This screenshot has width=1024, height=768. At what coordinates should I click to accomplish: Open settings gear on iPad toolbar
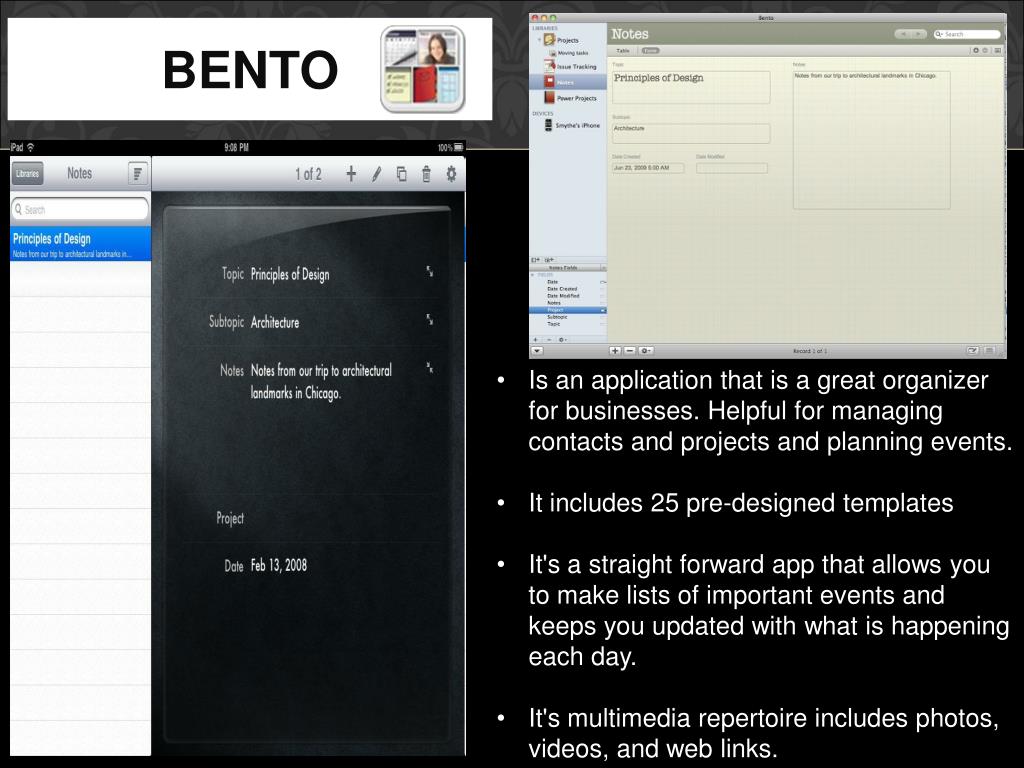[451, 174]
